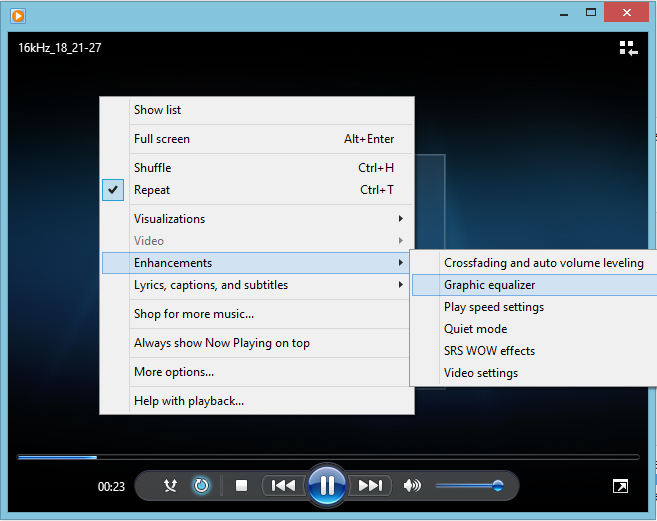Mute the sound using the speaker icon

tap(412, 486)
